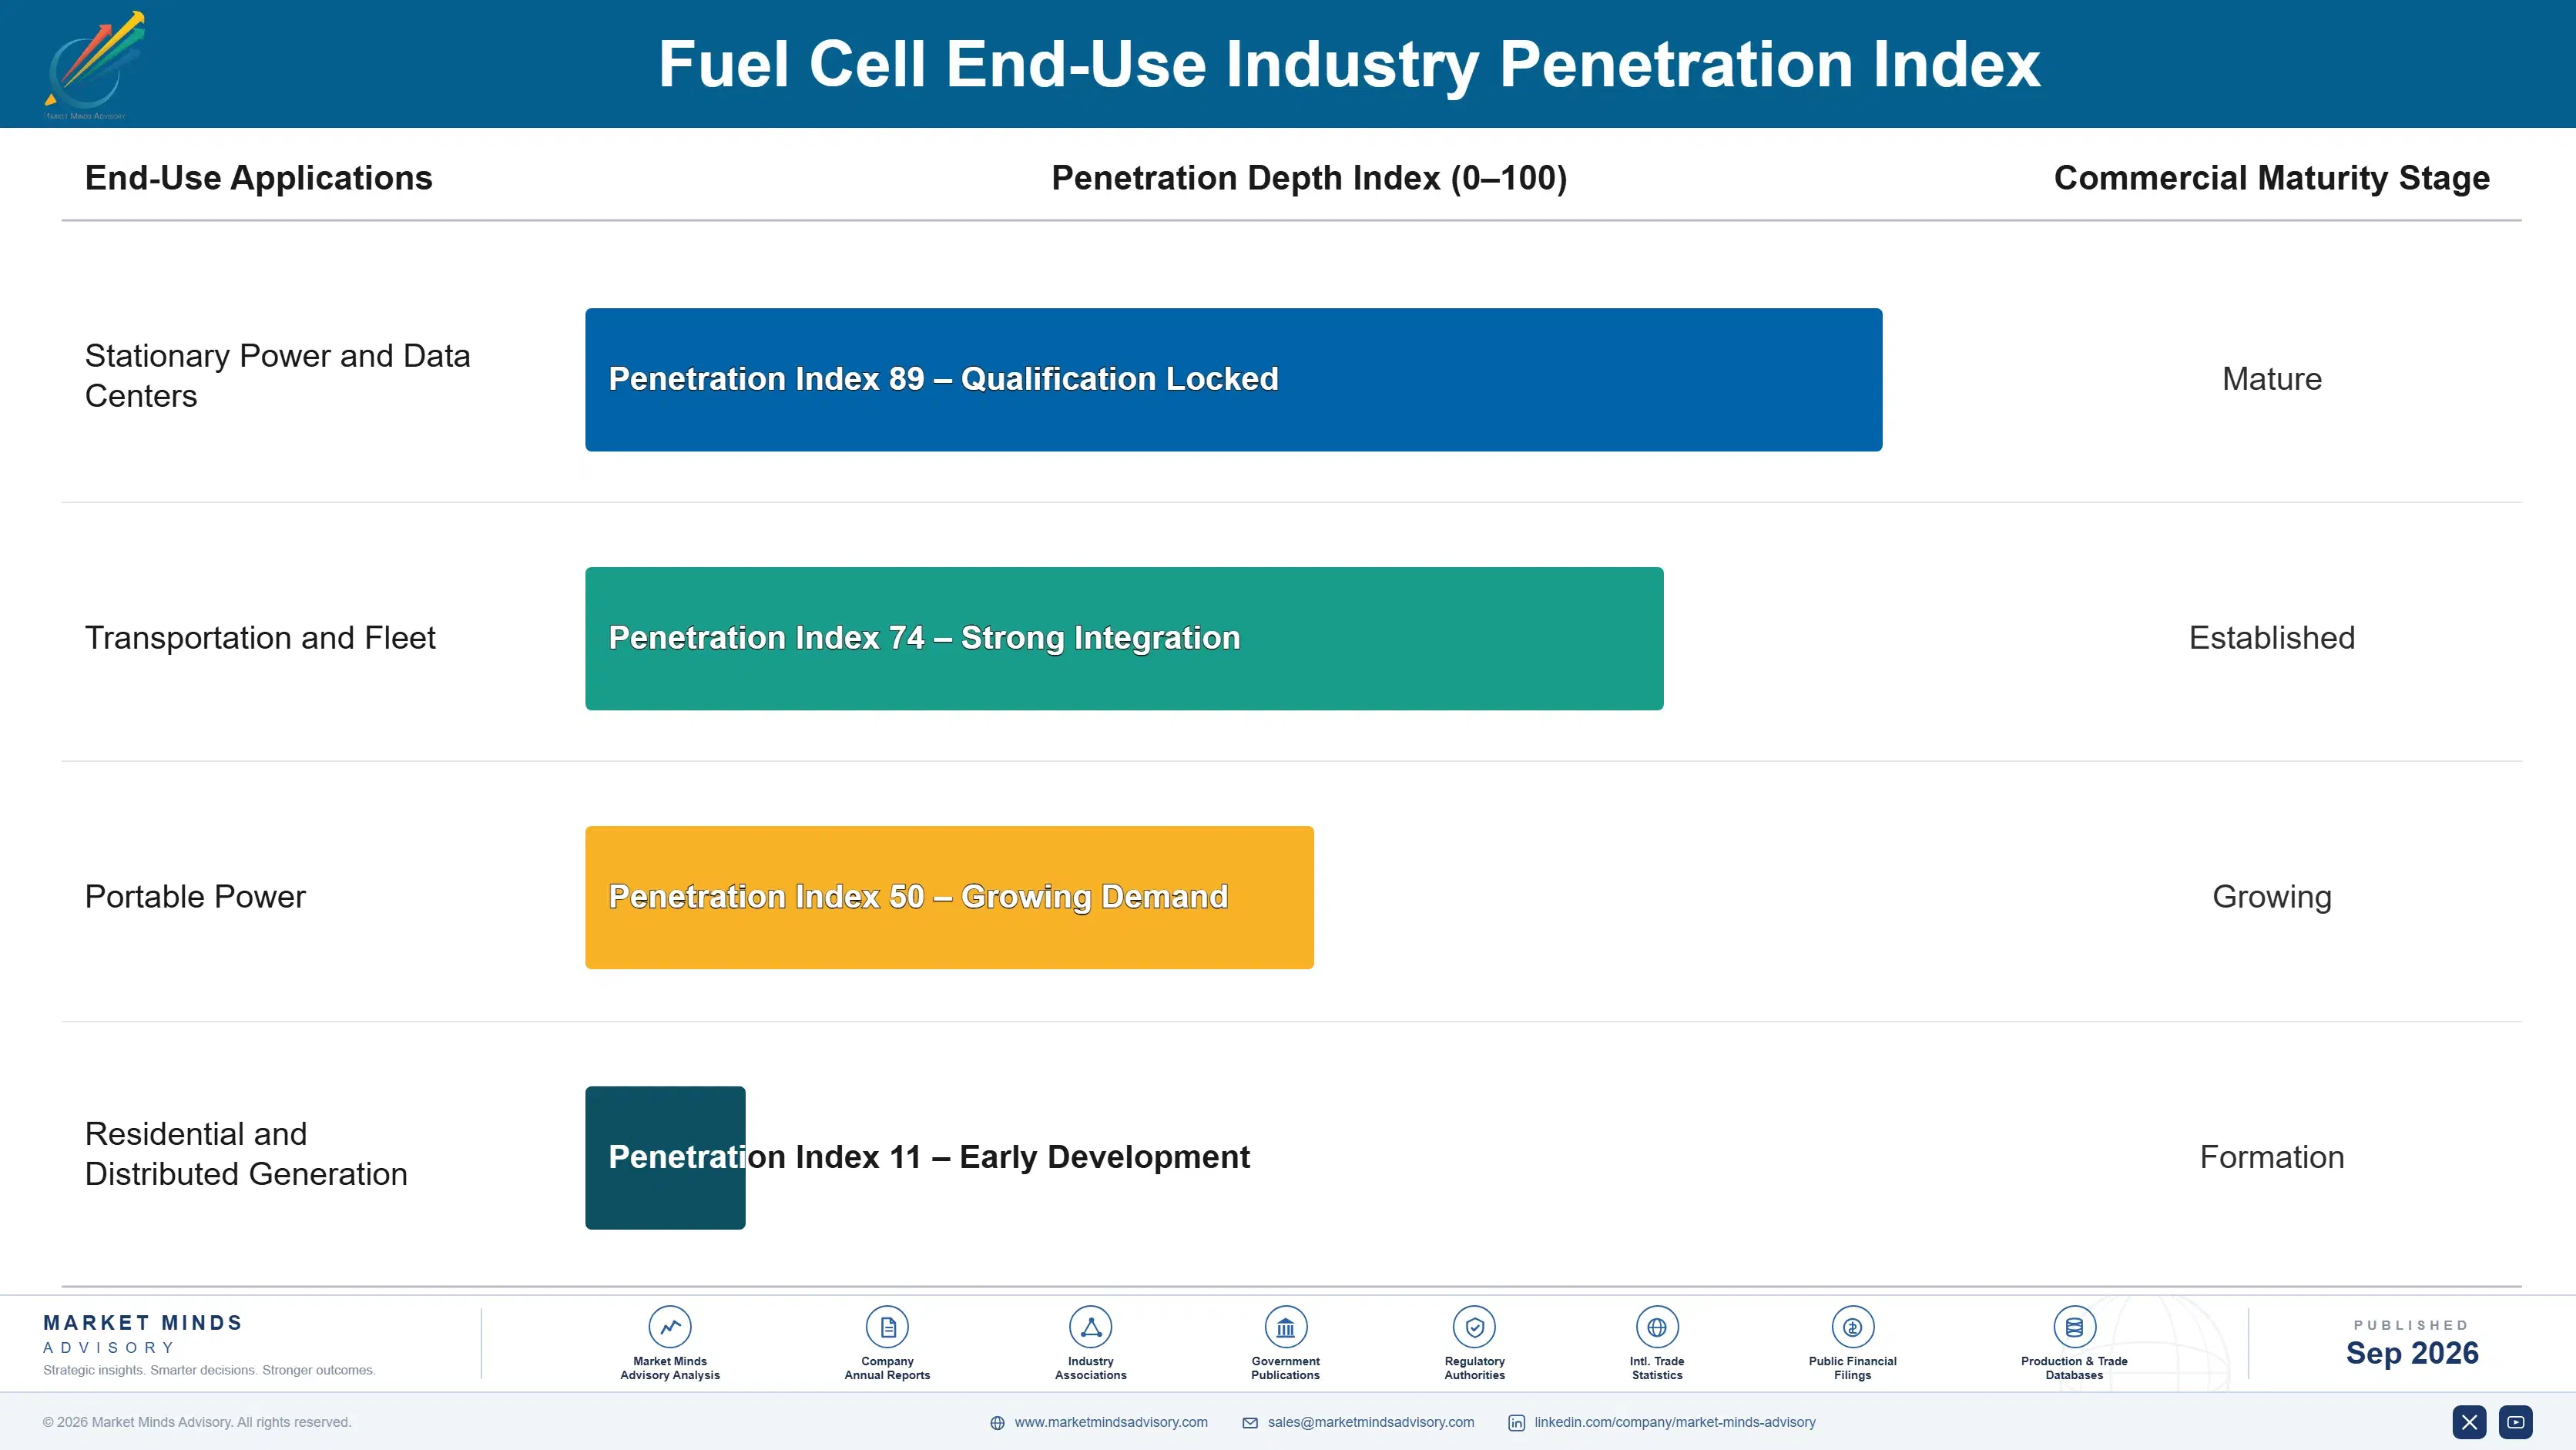Click the Intl. Trade Statistics globe icon
Screen dimensions: 2576x1450
[x=1656, y=1327]
